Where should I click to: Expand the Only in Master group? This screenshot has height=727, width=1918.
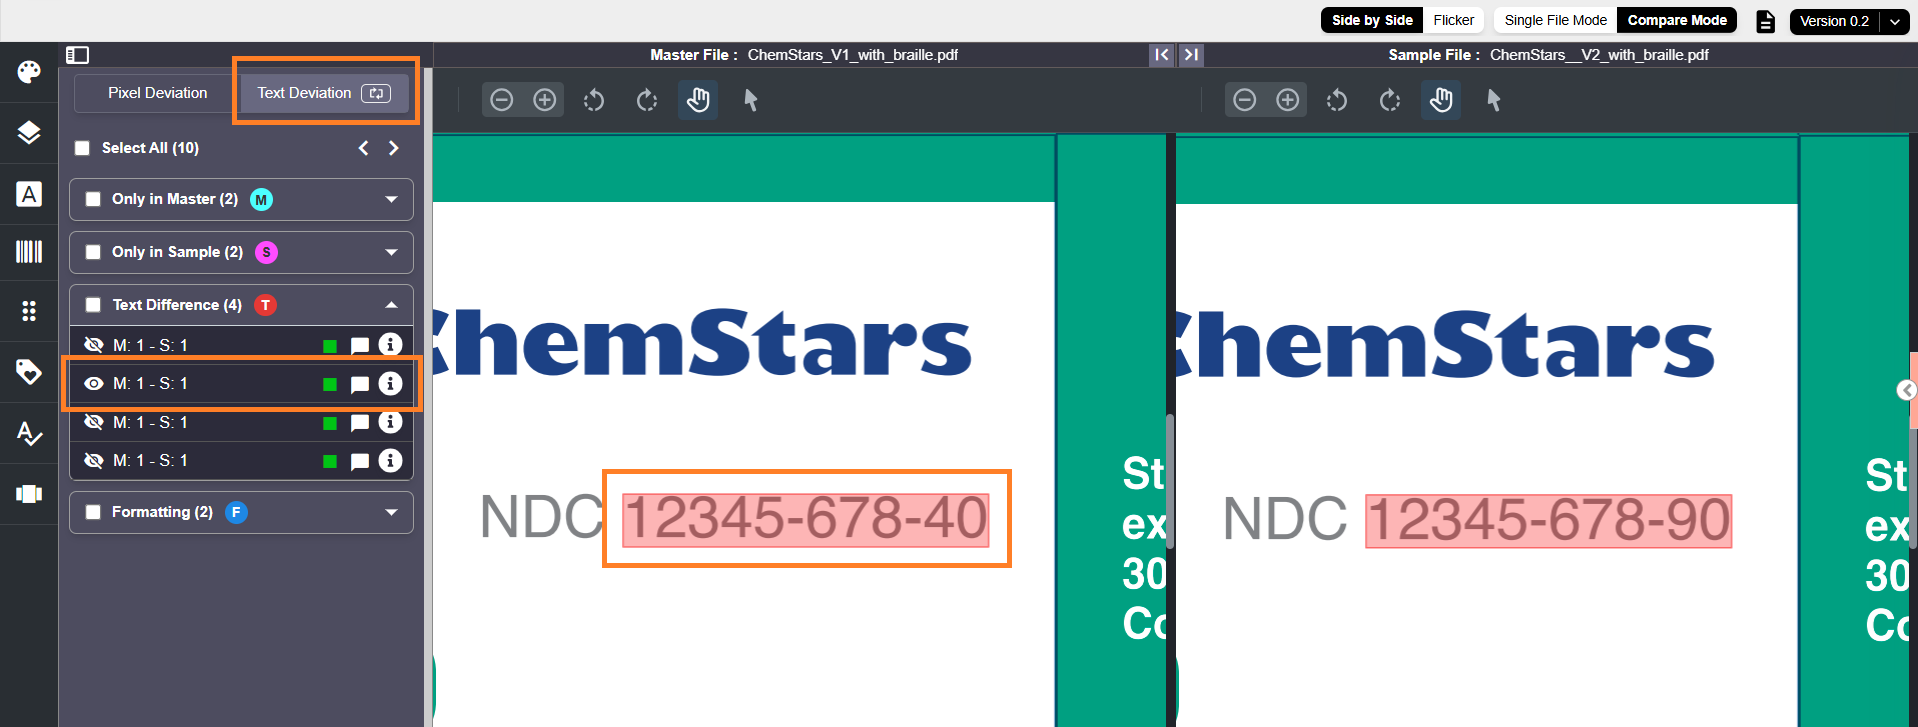pos(391,199)
